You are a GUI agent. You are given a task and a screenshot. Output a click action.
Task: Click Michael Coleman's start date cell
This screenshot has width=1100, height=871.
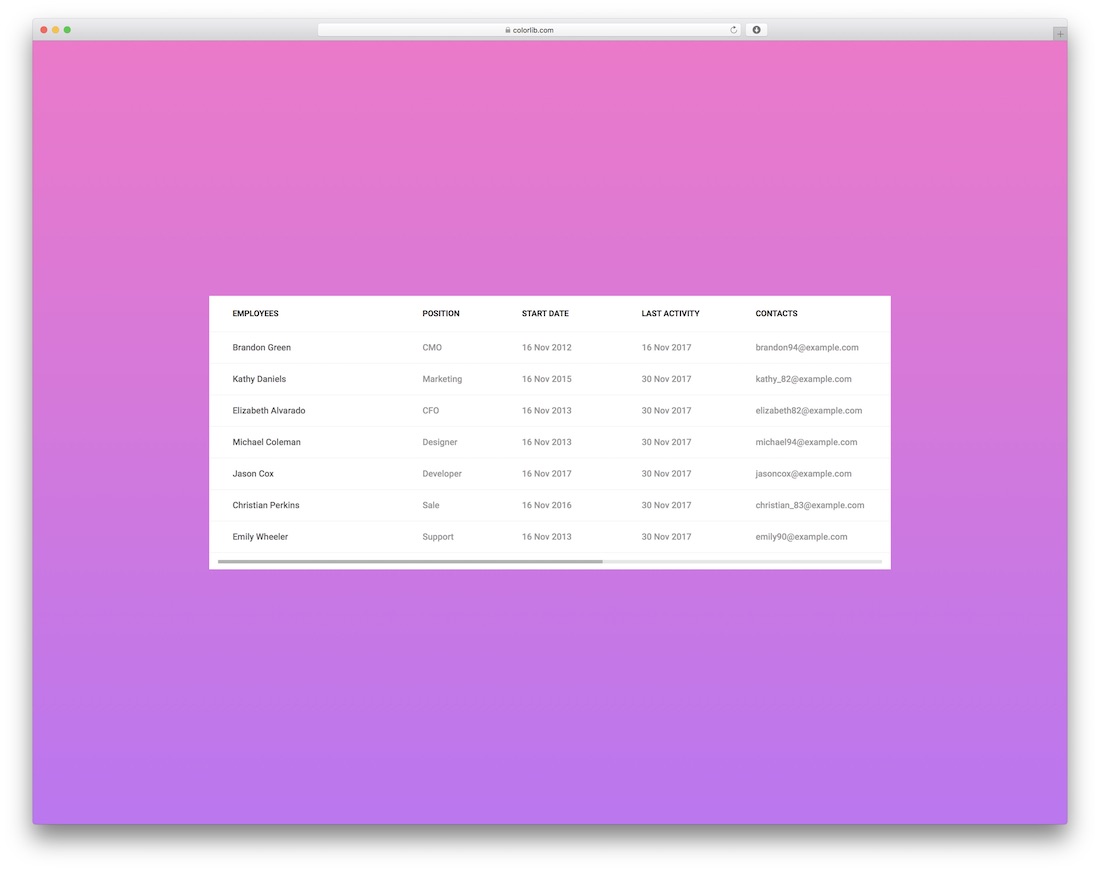point(546,443)
